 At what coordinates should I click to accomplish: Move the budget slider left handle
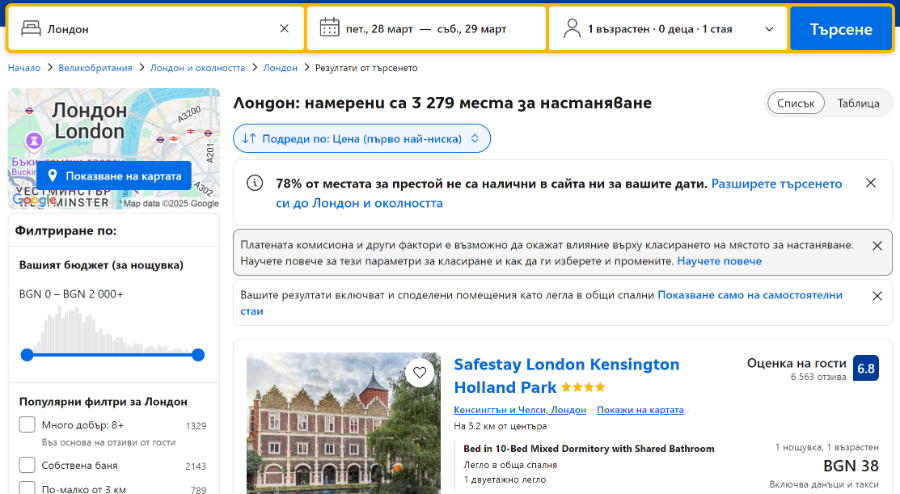click(x=27, y=355)
